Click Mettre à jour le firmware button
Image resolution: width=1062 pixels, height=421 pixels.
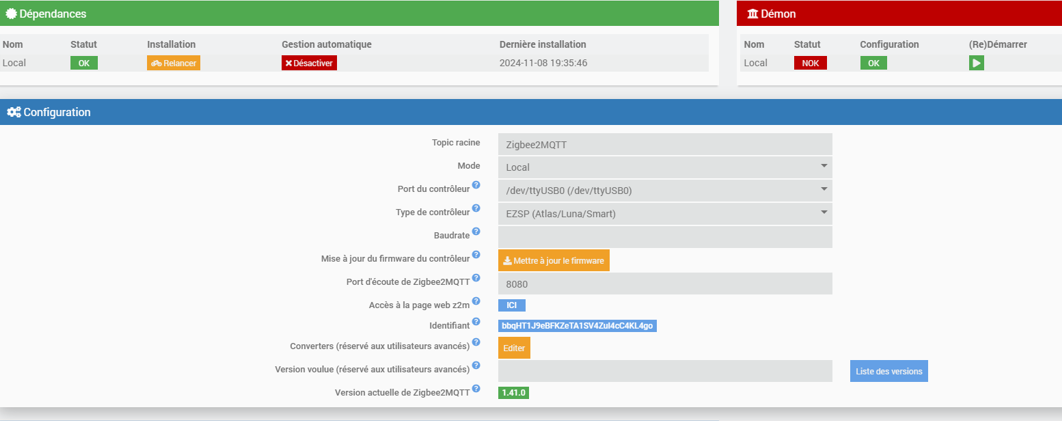[x=554, y=261]
